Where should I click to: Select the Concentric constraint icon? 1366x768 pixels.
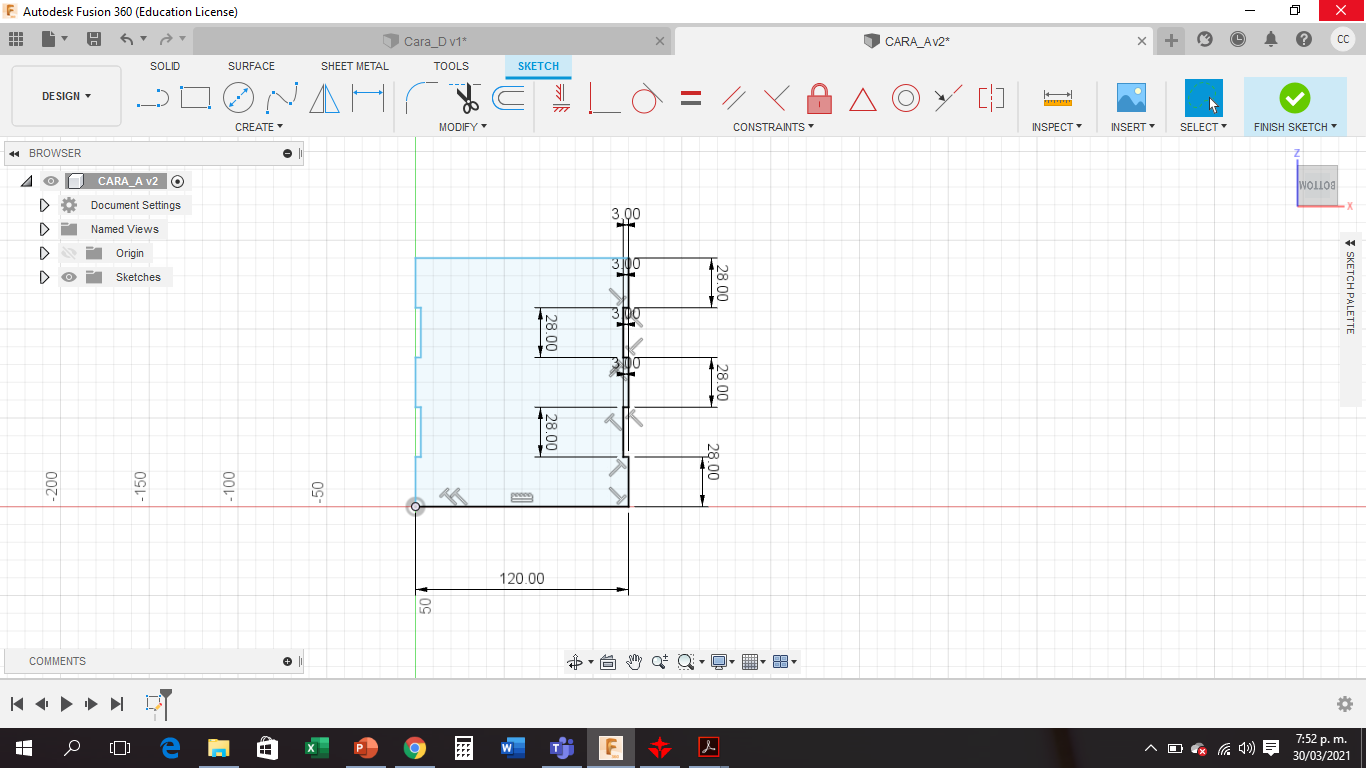905,98
